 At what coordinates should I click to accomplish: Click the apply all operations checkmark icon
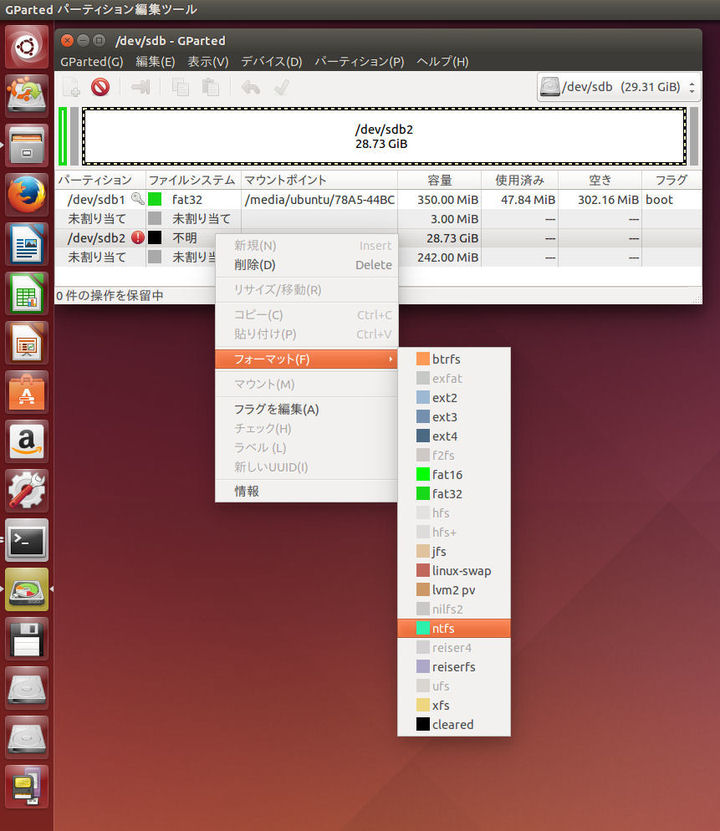click(x=281, y=87)
